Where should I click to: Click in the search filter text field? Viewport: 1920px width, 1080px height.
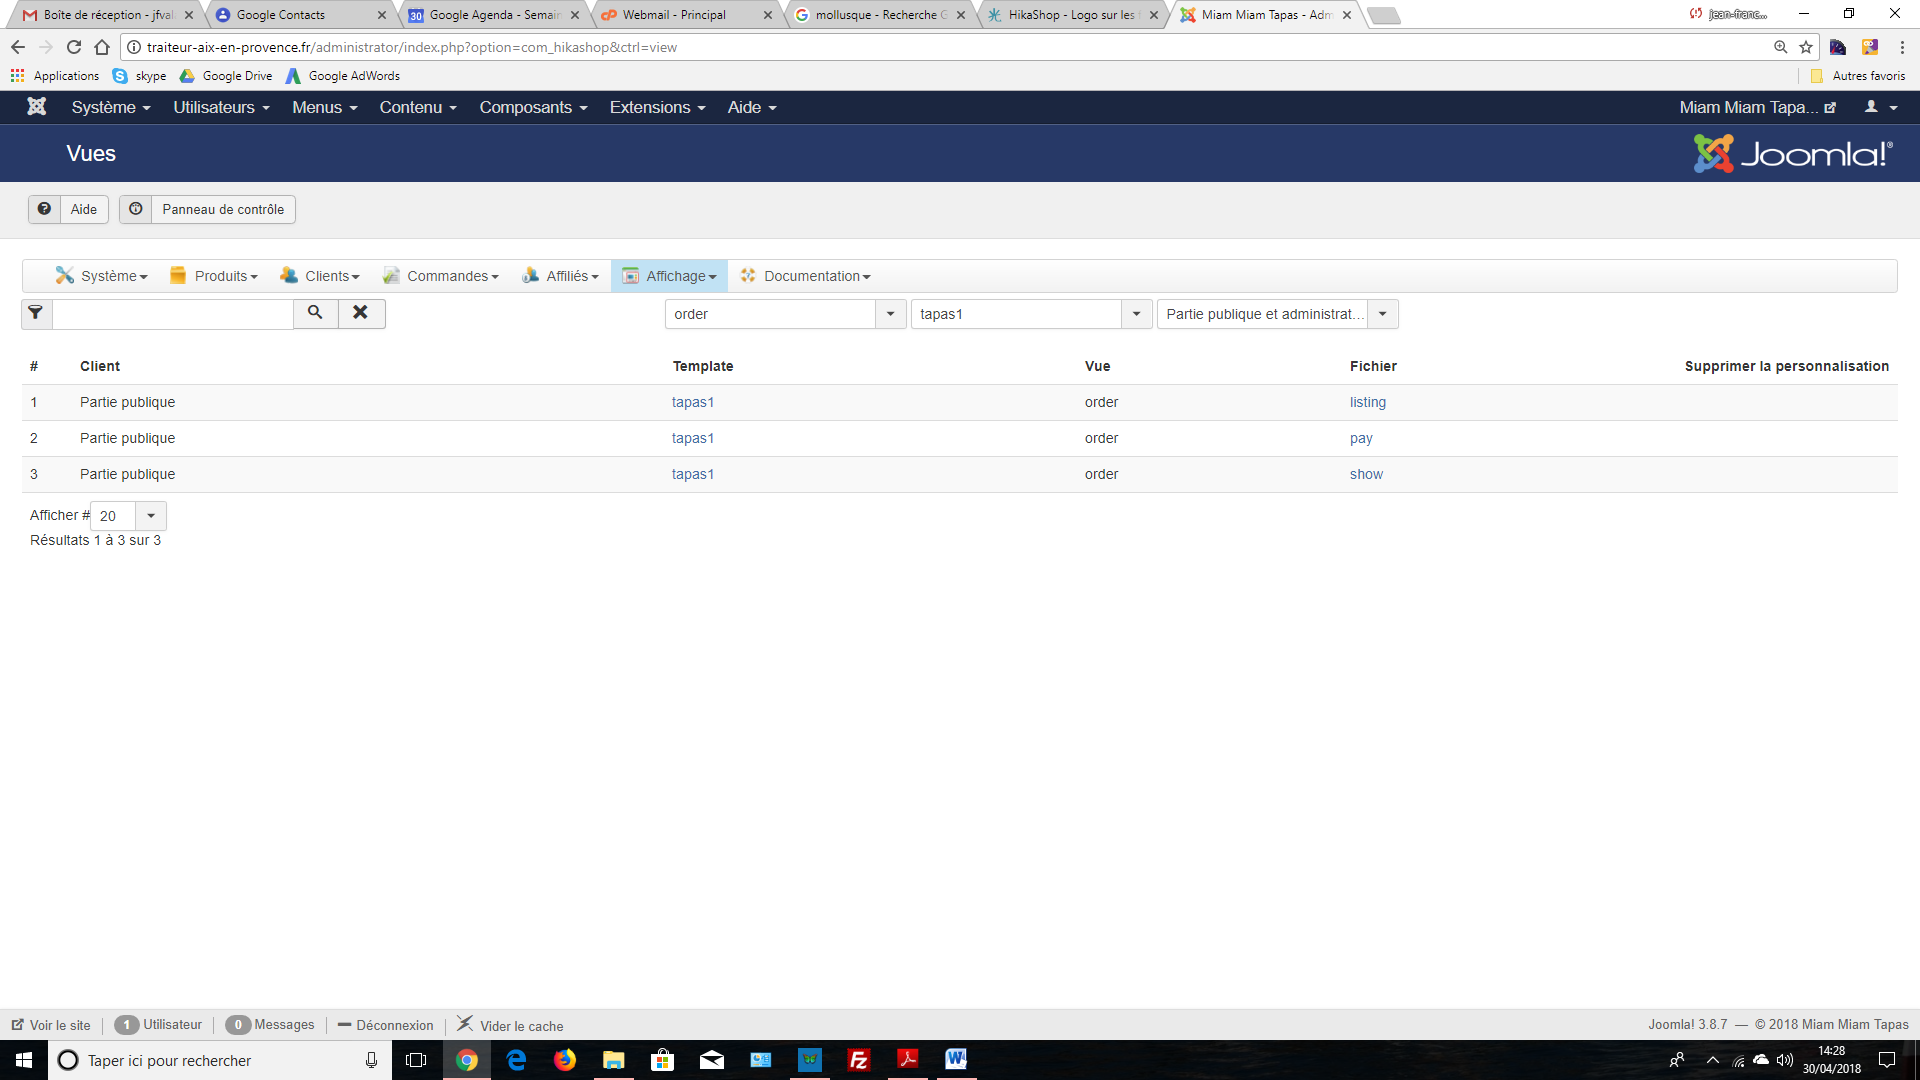pyautogui.click(x=173, y=314)
